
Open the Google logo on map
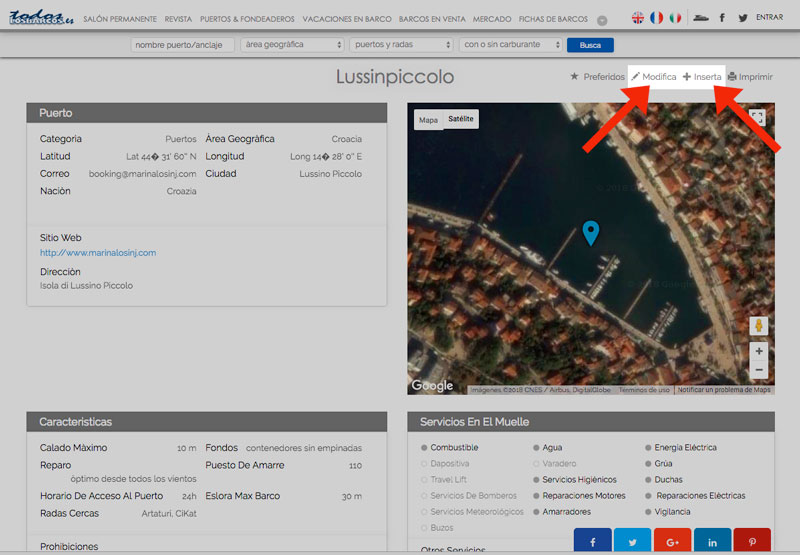pos(432,385)
